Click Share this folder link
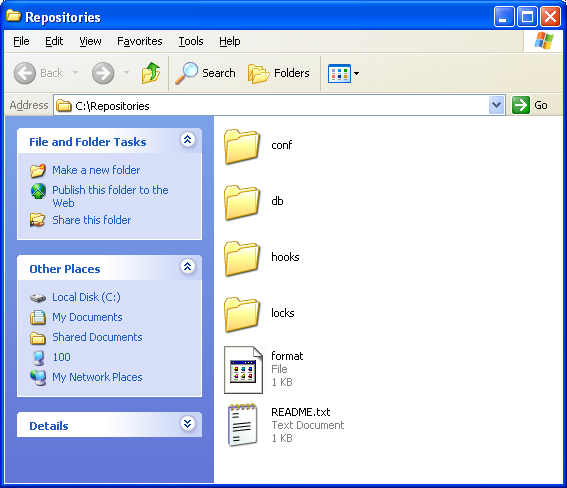 click(x=91, y=220)
